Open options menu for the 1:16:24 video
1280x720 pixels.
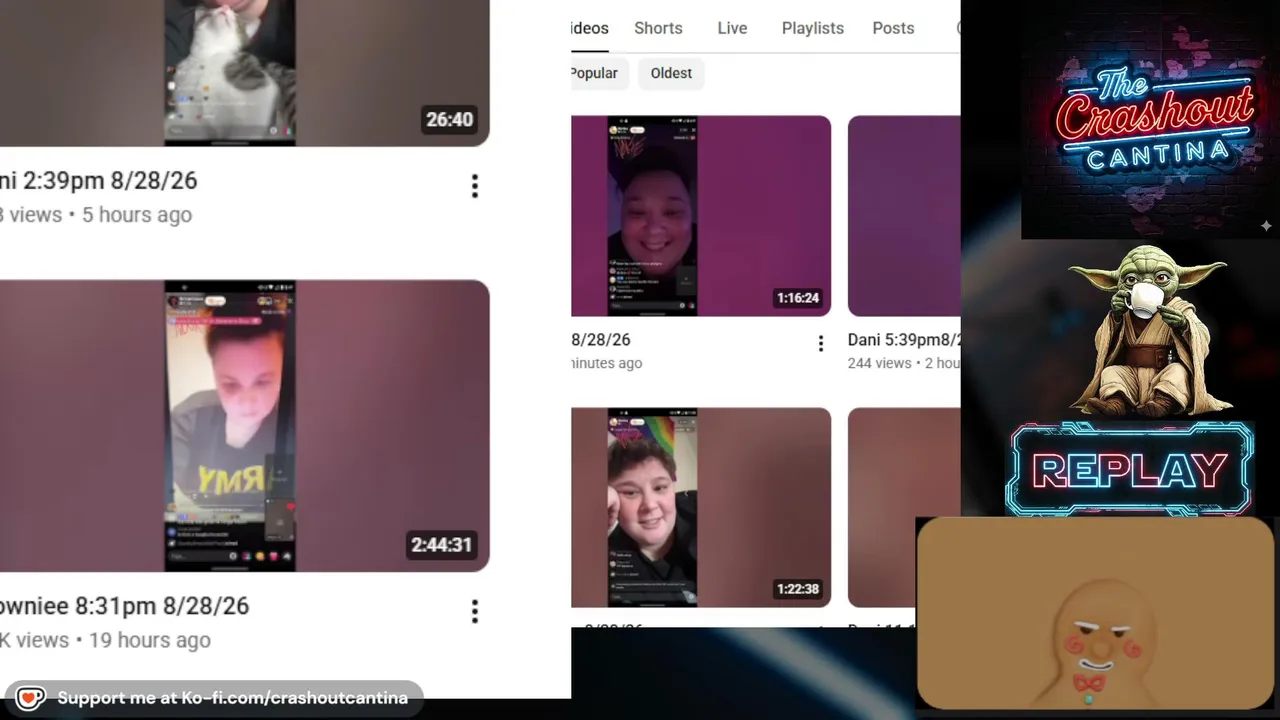point(820,343)
